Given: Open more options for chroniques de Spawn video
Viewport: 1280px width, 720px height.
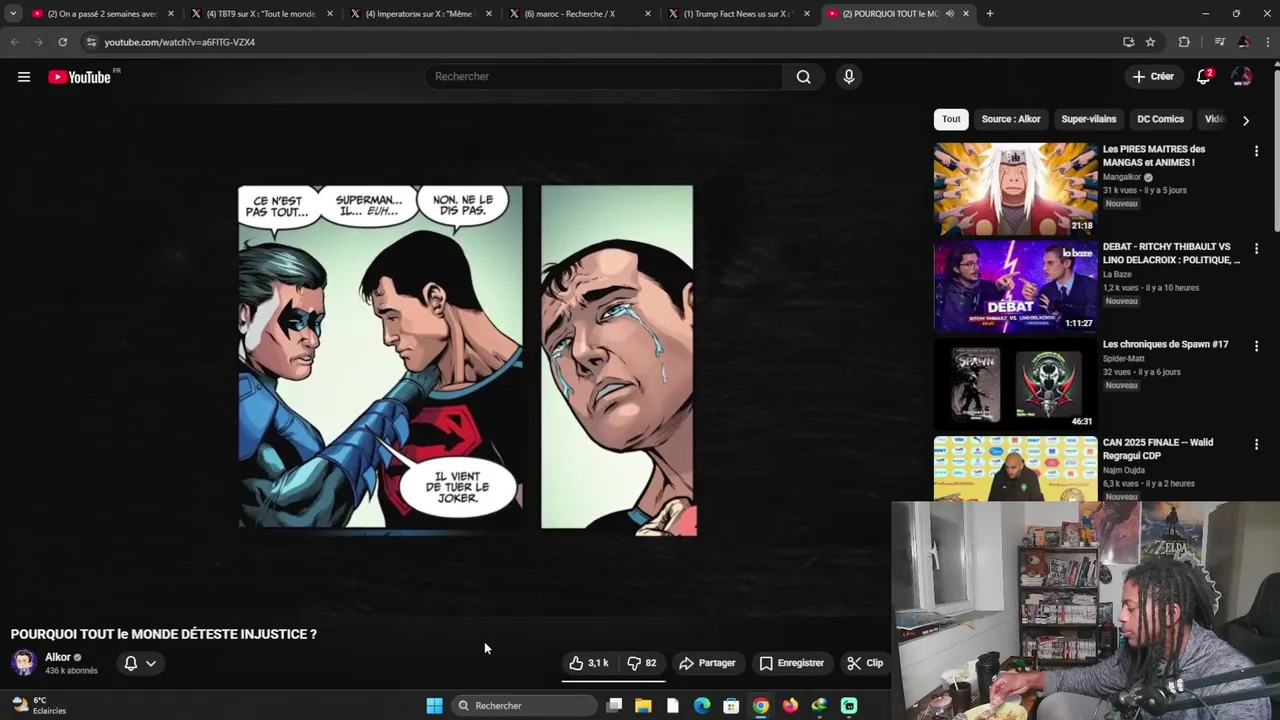Looking at the screenshot, I should [1256, 346].
